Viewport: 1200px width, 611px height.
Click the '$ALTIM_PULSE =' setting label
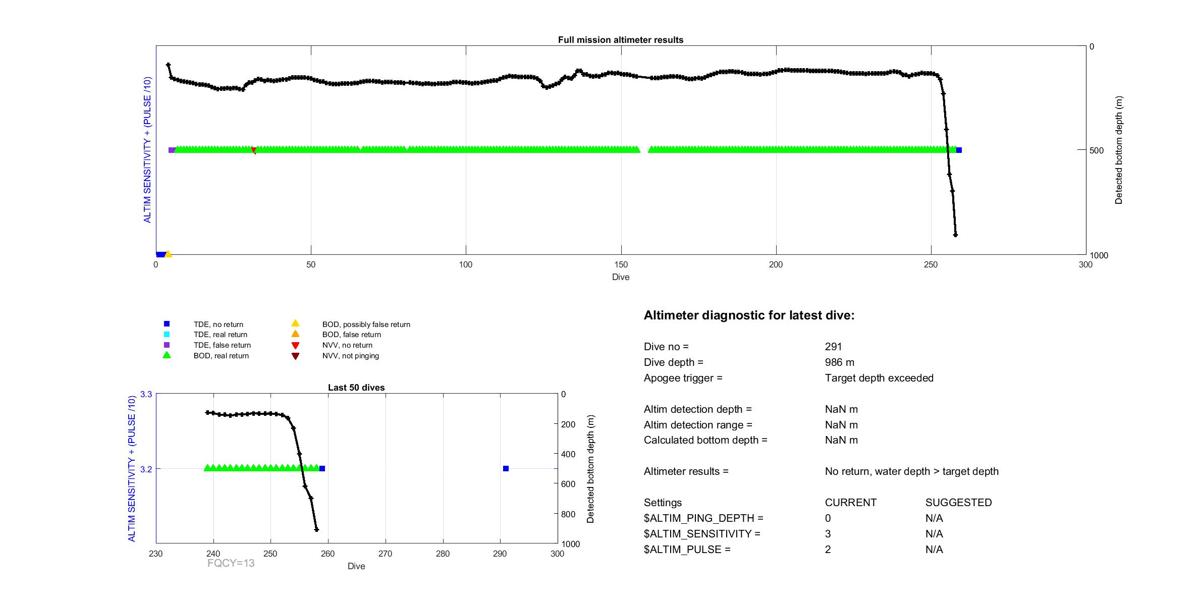click(687, 549)
